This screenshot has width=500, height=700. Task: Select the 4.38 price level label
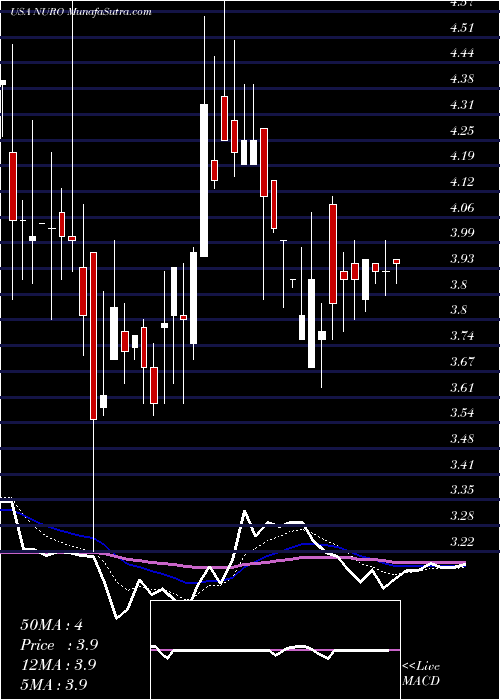coord(461,79)
